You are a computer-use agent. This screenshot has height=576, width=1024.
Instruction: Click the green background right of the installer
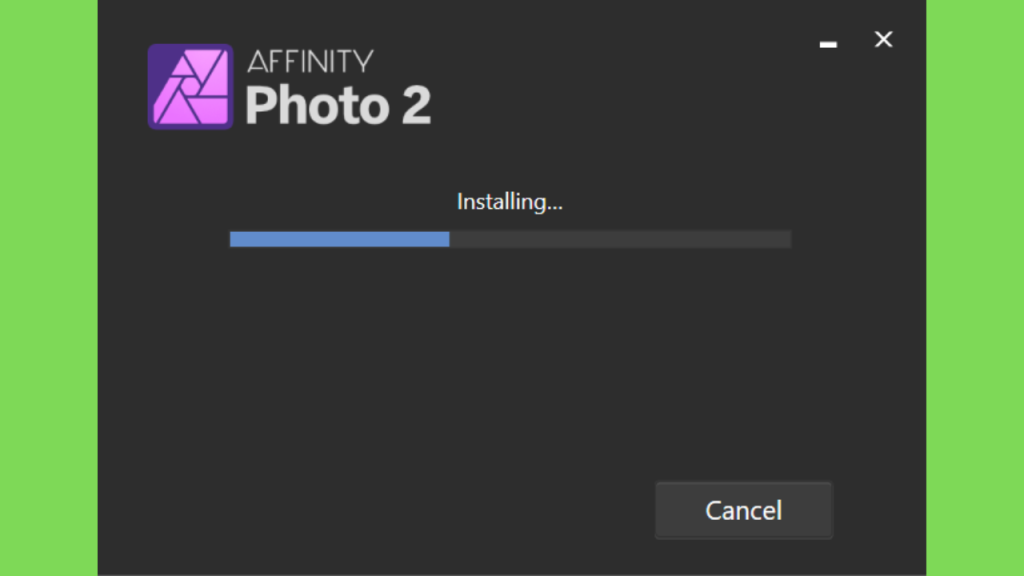[975, 288]
